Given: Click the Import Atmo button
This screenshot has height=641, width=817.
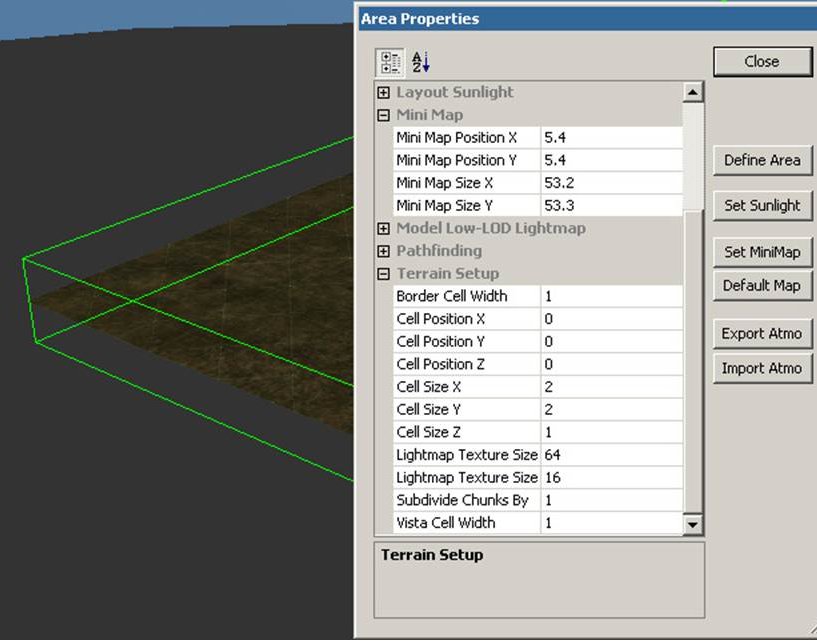Looking at the screenshot, I should [x=762, y=368].
